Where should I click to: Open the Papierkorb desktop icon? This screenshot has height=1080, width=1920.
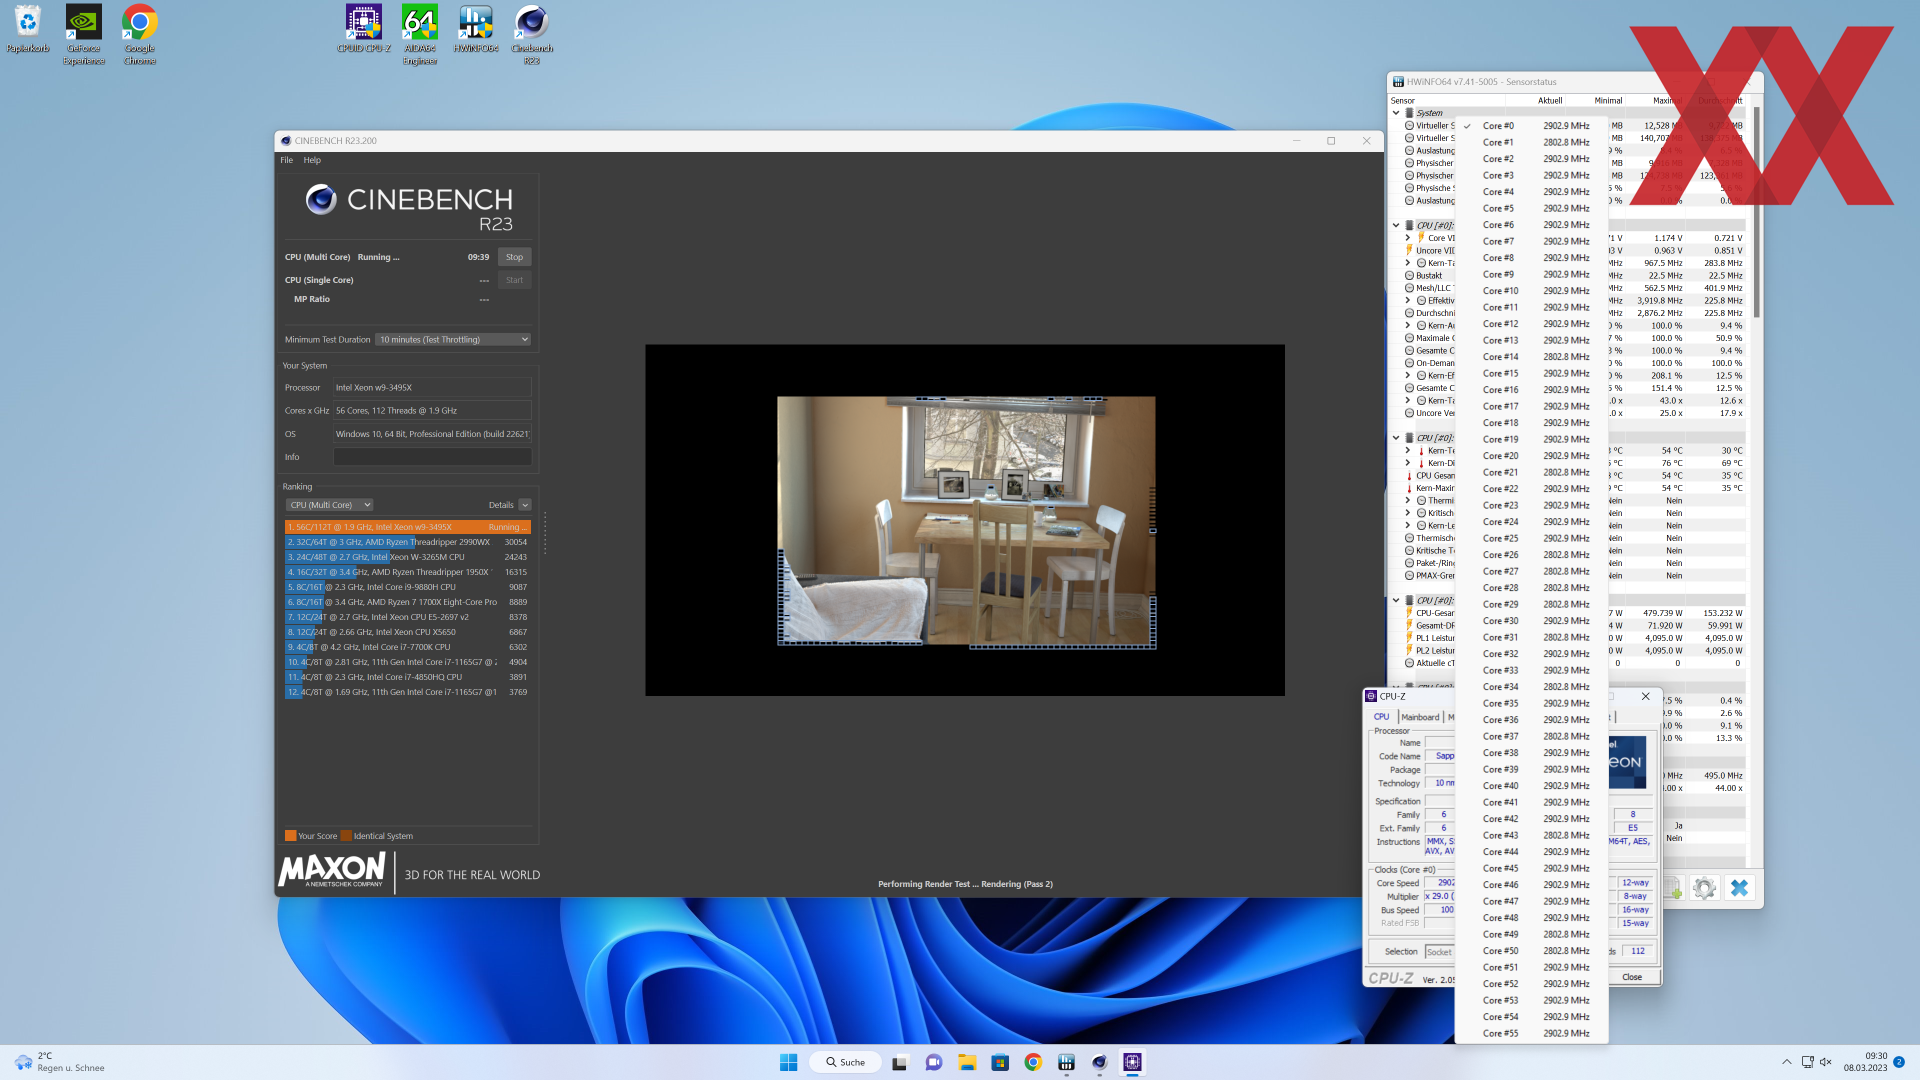point(28,30)
